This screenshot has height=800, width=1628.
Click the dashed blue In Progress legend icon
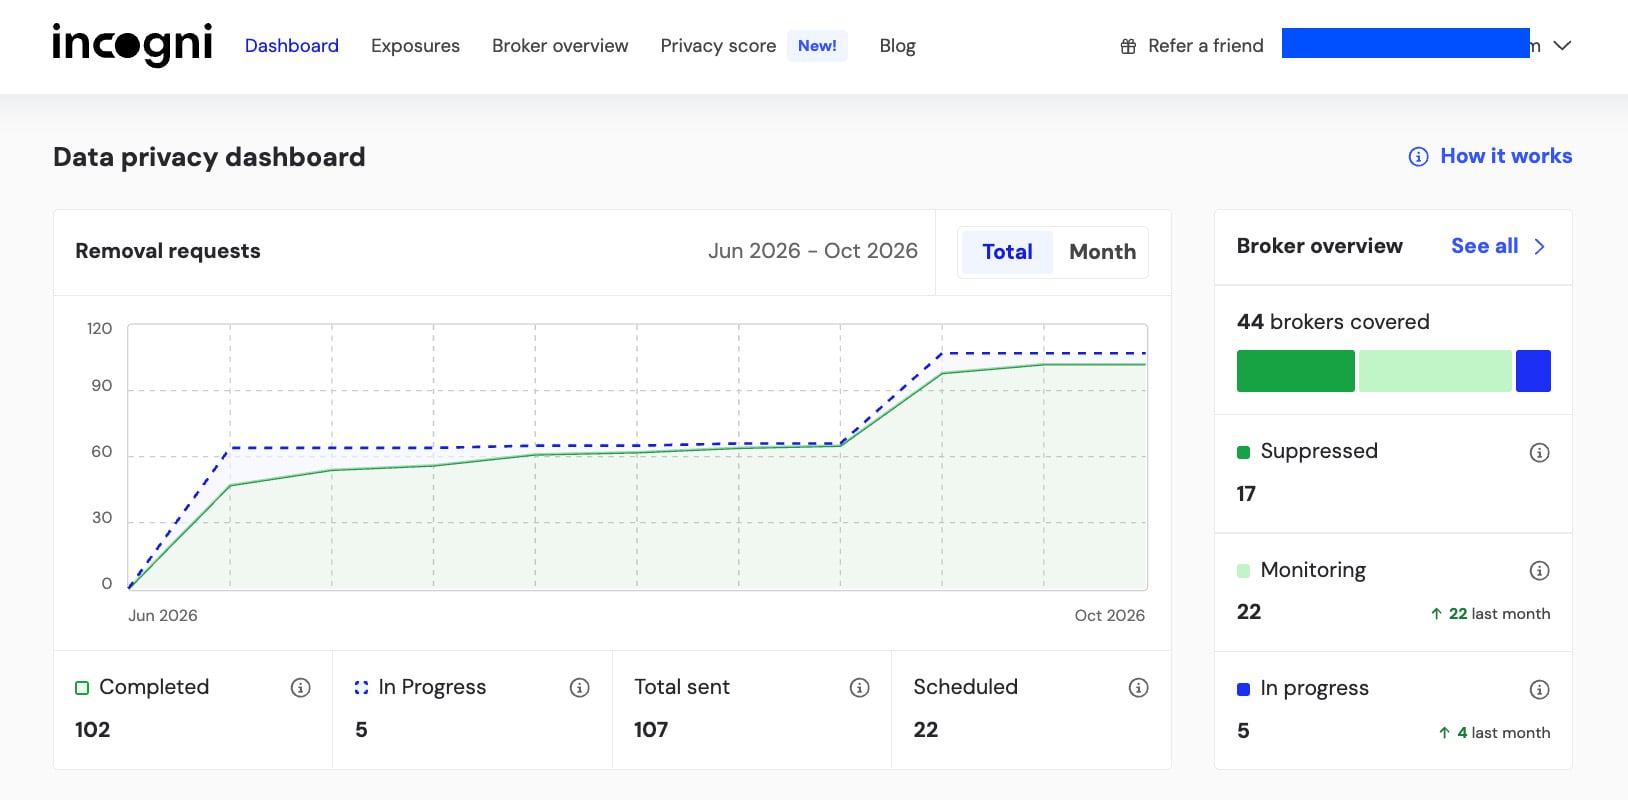[361, 688]
